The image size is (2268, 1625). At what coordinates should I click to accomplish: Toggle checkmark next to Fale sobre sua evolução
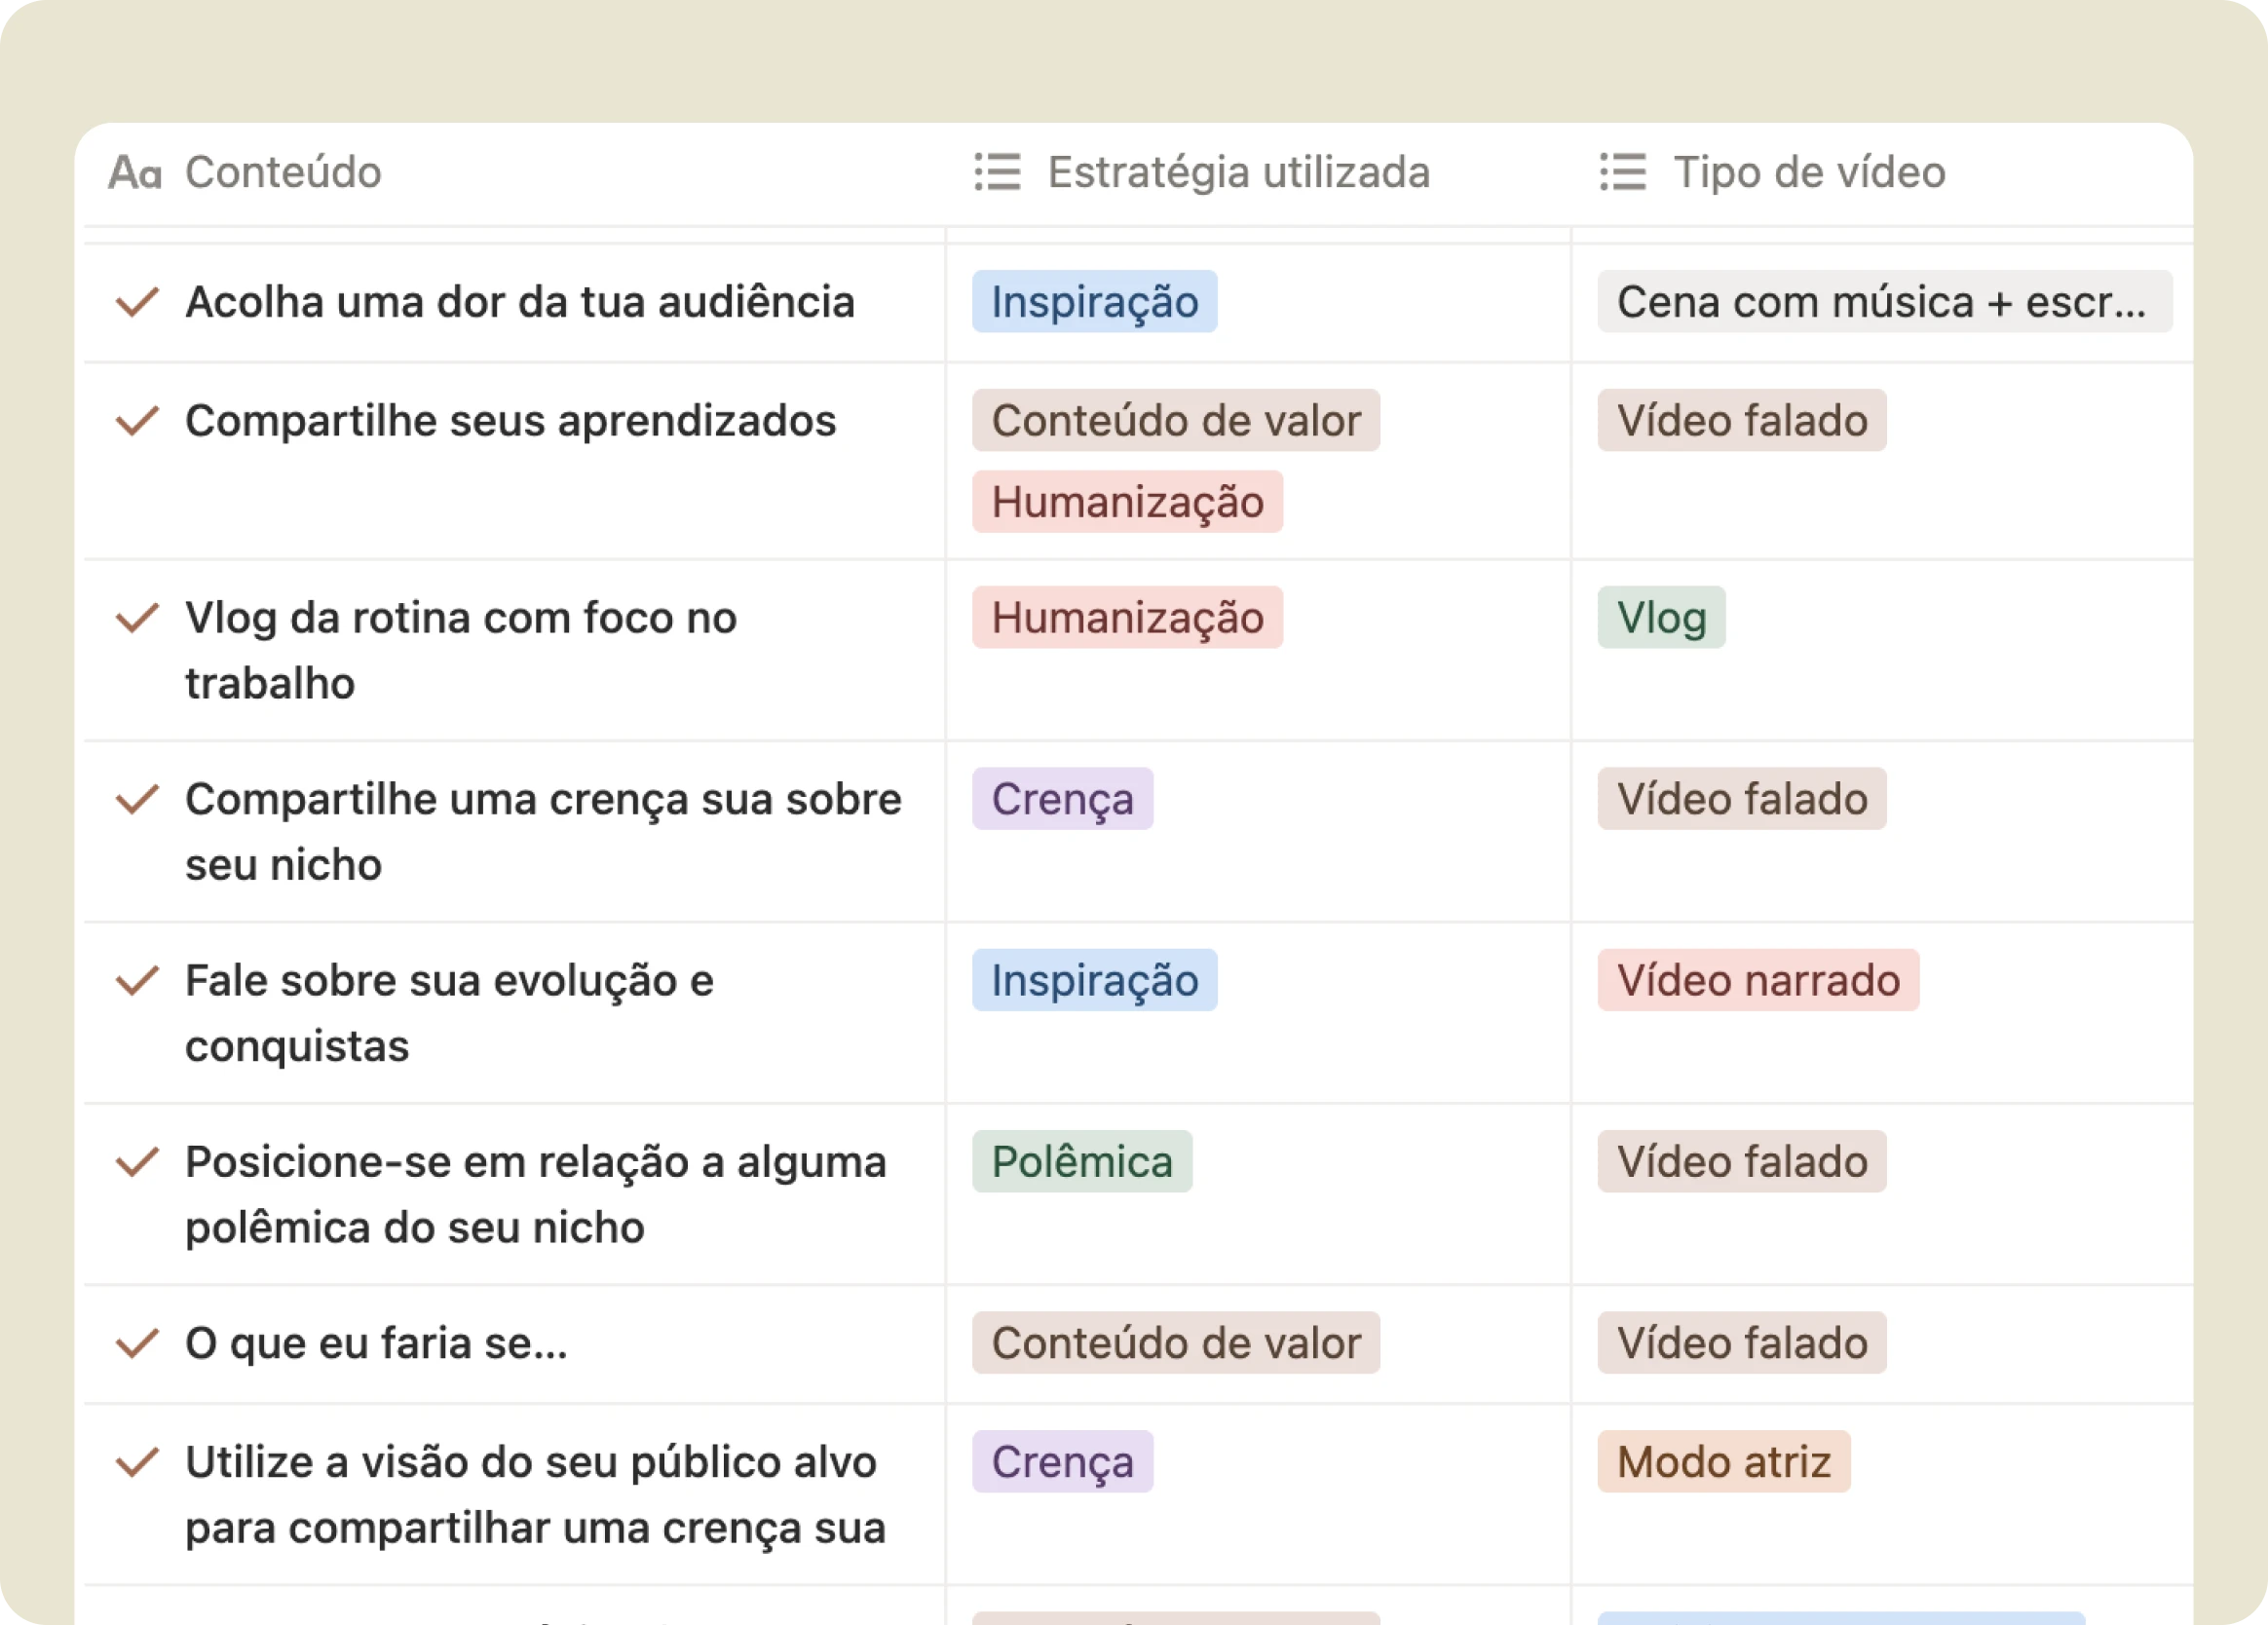tap(137, 981)
